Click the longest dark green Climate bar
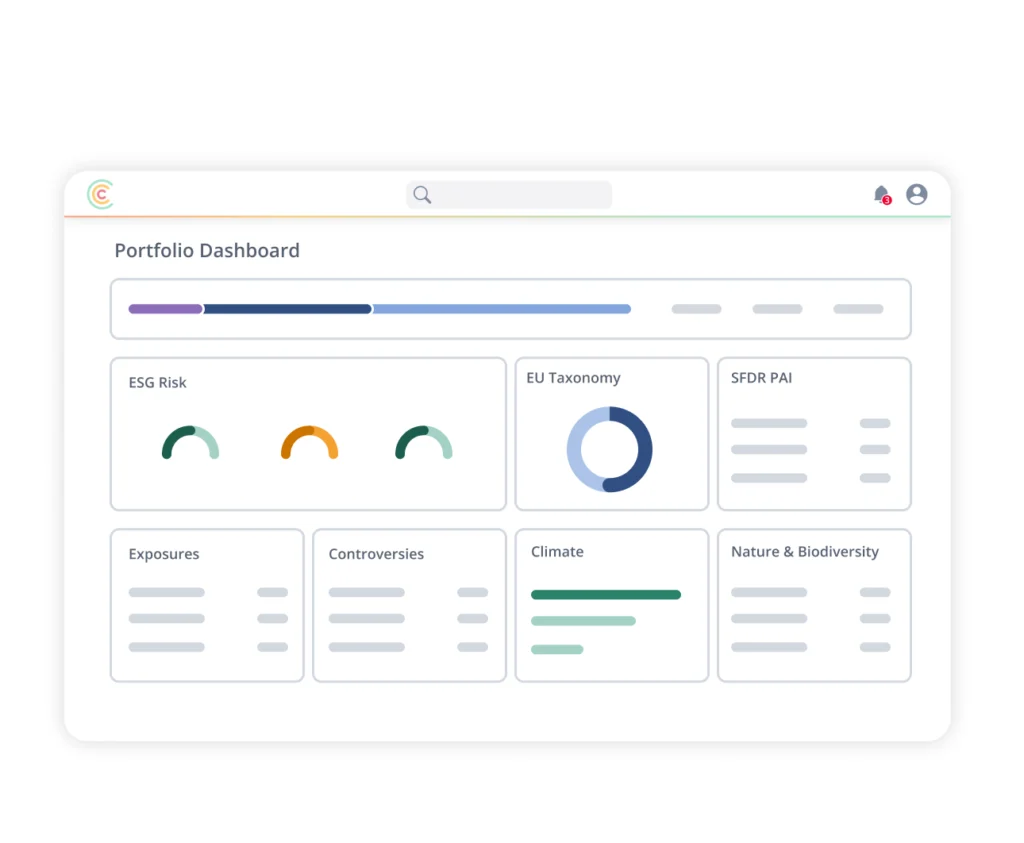 click(605, 594)
